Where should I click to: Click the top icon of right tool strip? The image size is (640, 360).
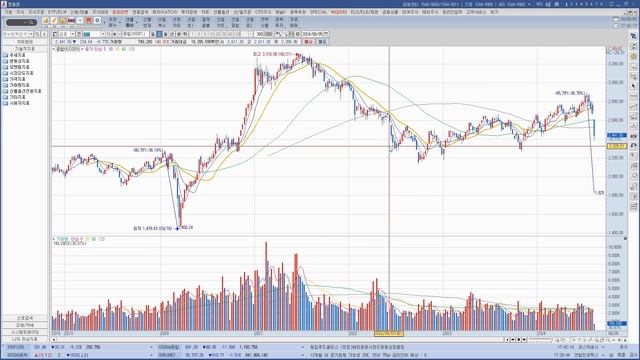[633, 36]
